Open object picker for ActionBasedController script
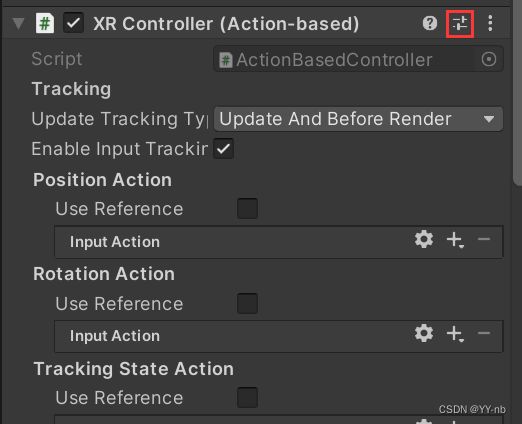The height and width of the screenshot is (424, 522). [489, 59]
